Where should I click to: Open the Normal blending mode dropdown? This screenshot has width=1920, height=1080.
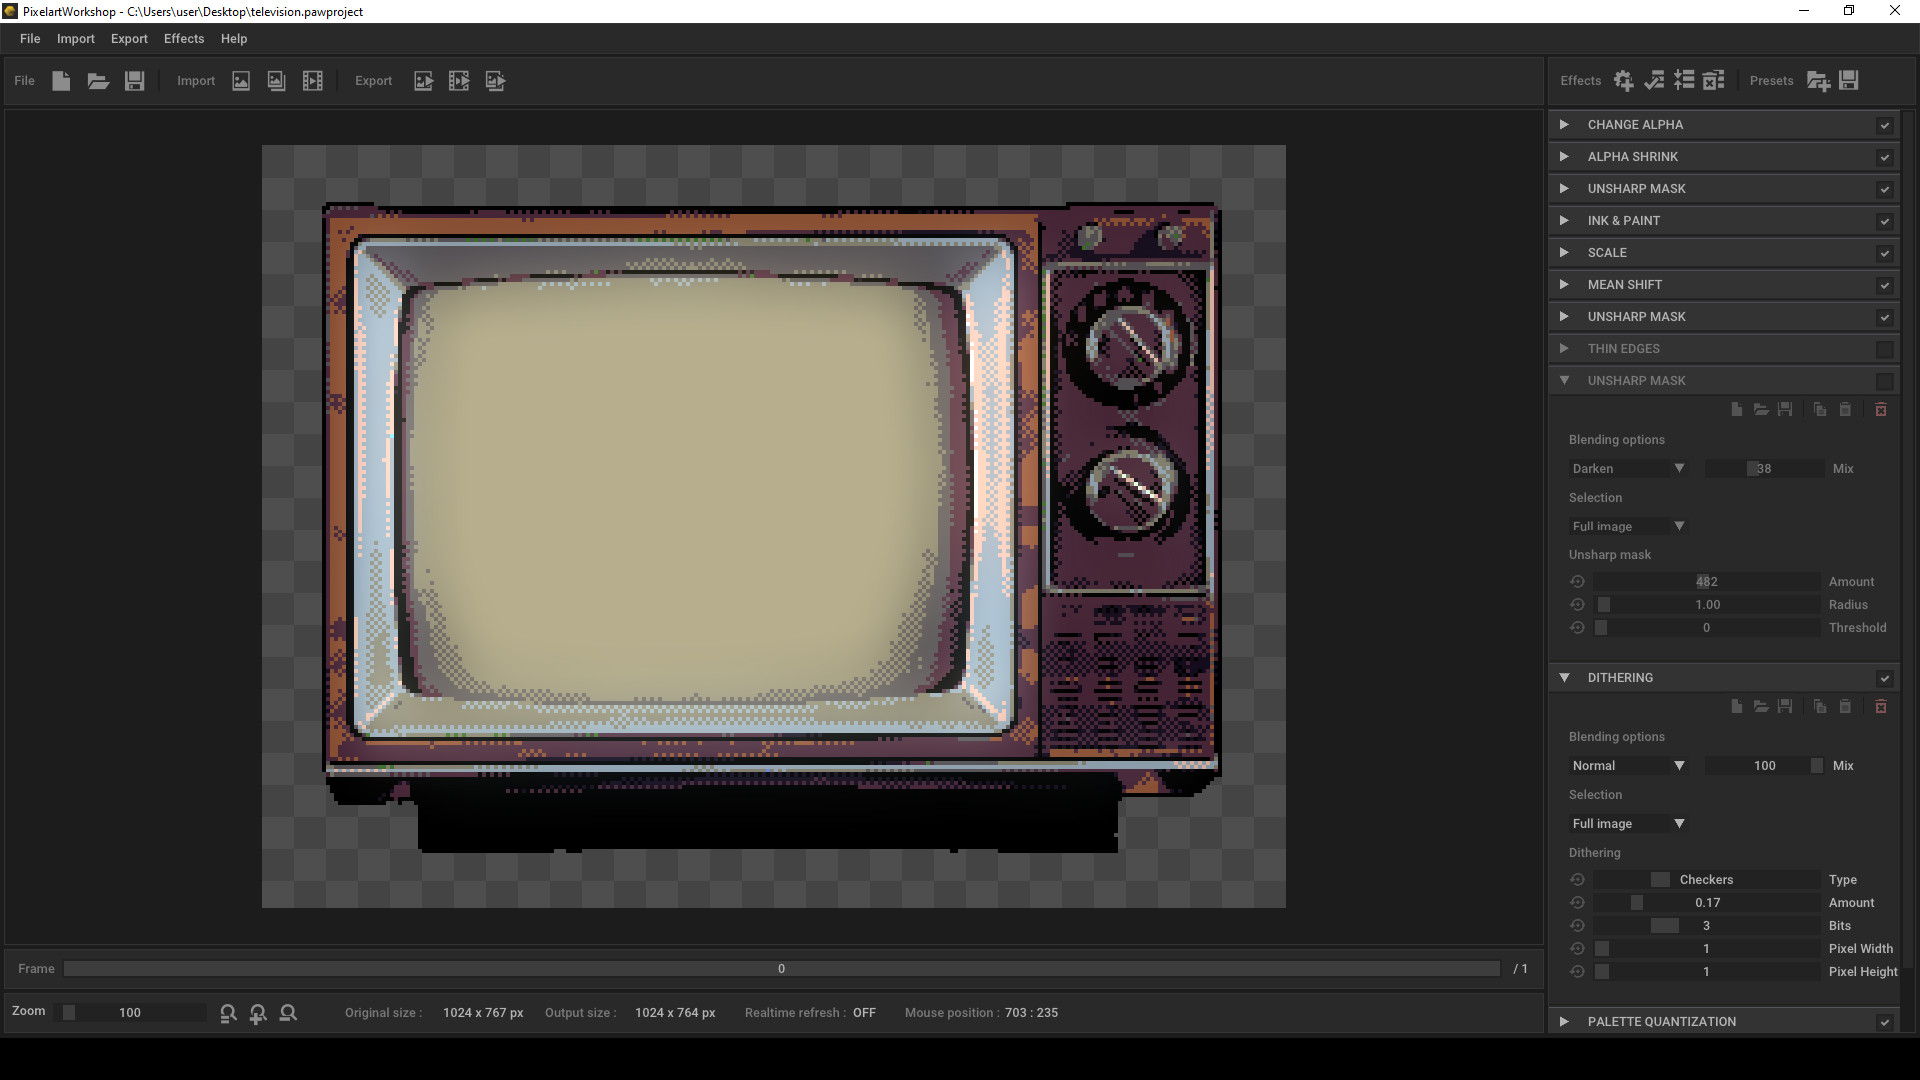click(x=1628, y=766)
